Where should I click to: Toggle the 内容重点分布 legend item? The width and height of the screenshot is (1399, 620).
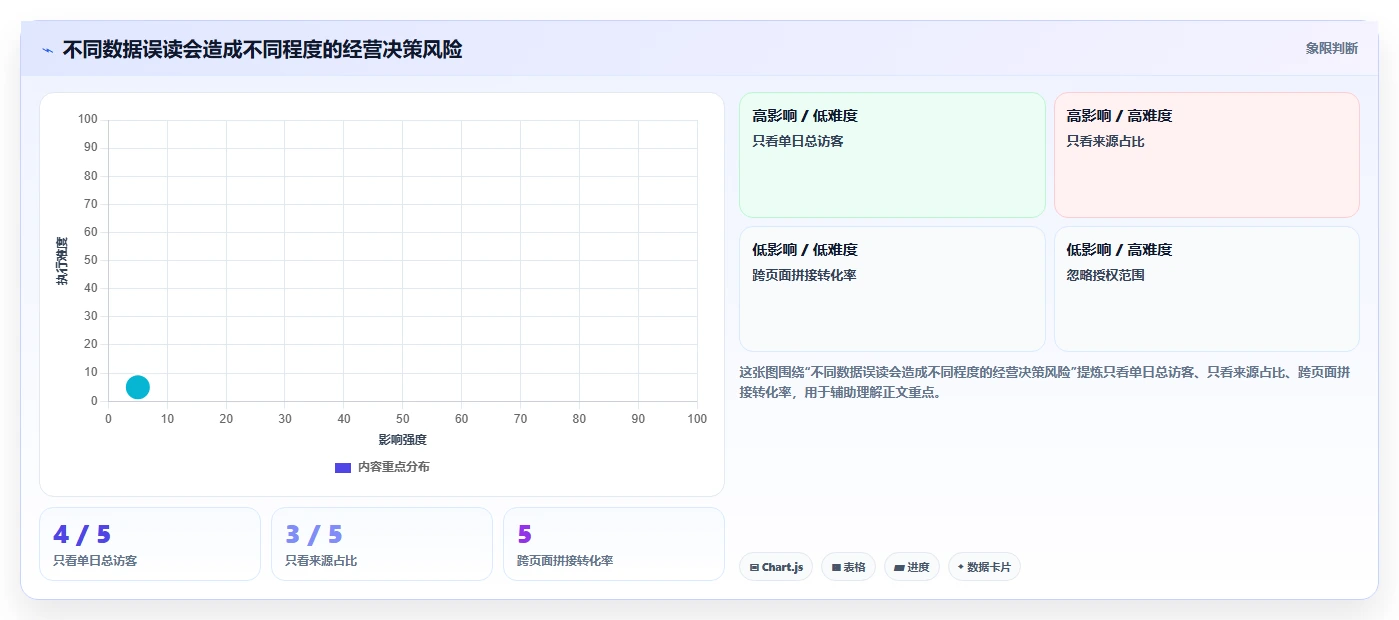382,467
